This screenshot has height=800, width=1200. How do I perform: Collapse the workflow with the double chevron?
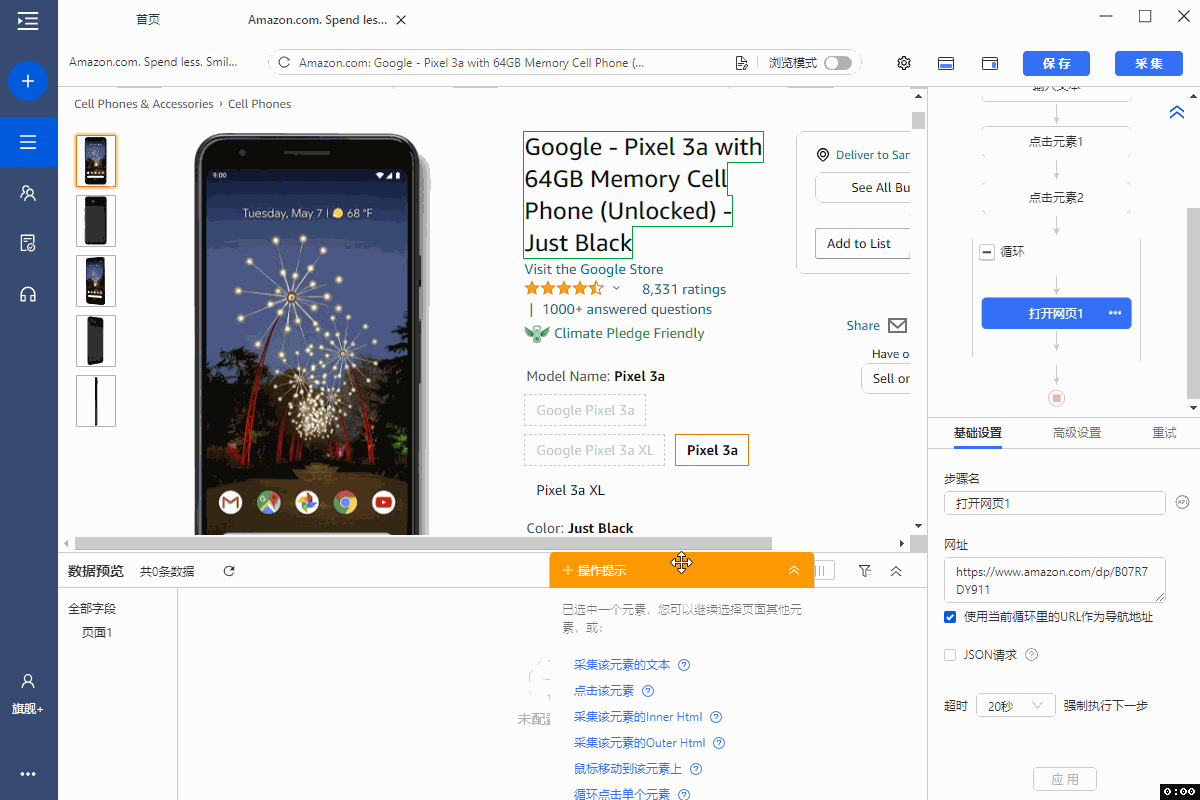pyautogui.click(x=1177, y=112)
